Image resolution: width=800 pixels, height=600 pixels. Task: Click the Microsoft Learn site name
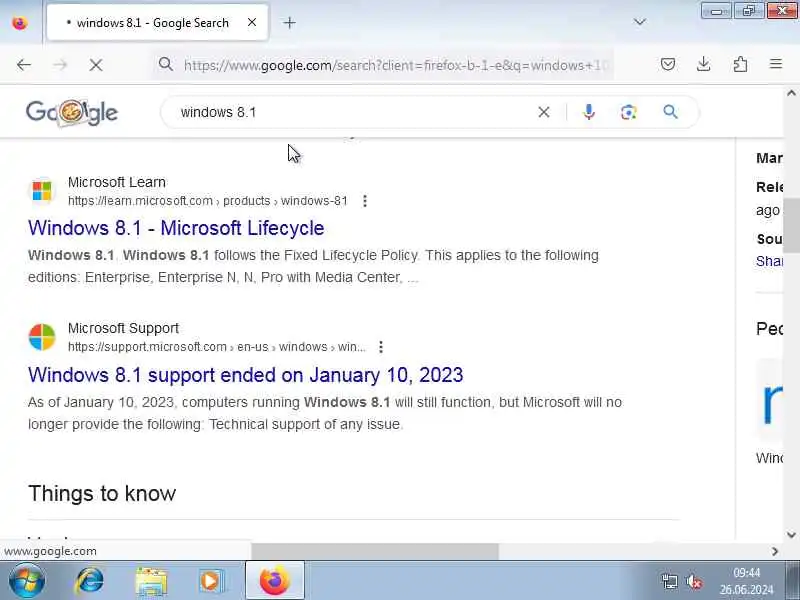117,182
